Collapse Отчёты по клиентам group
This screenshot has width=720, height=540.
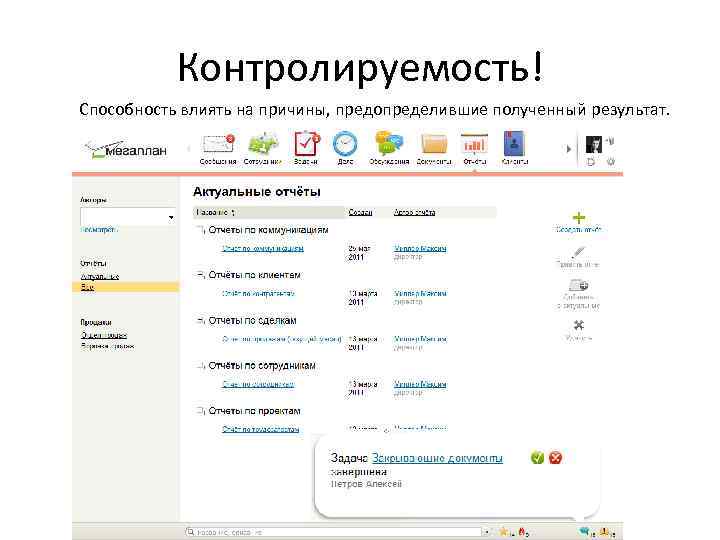200,275
